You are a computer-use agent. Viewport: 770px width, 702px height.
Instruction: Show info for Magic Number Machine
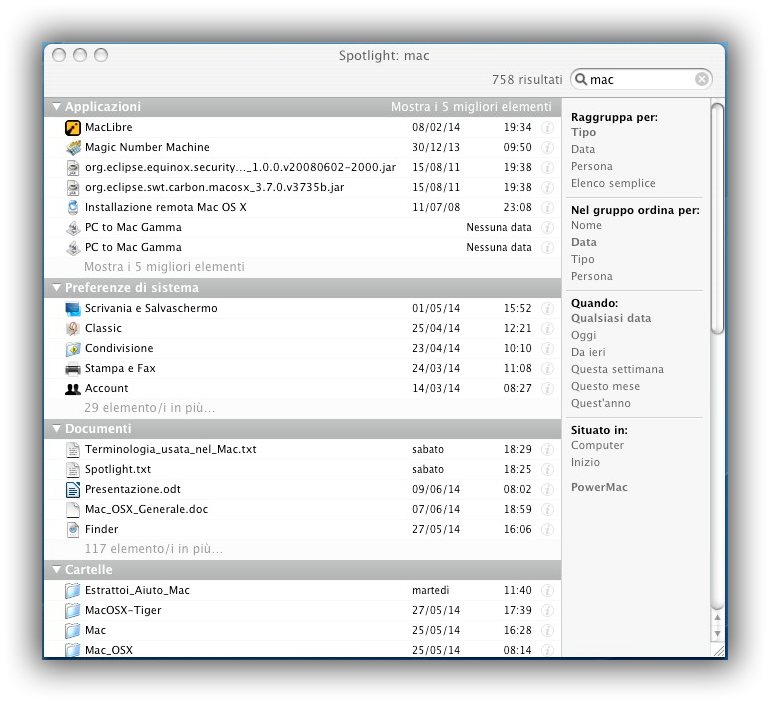click(x=548, y=147)
